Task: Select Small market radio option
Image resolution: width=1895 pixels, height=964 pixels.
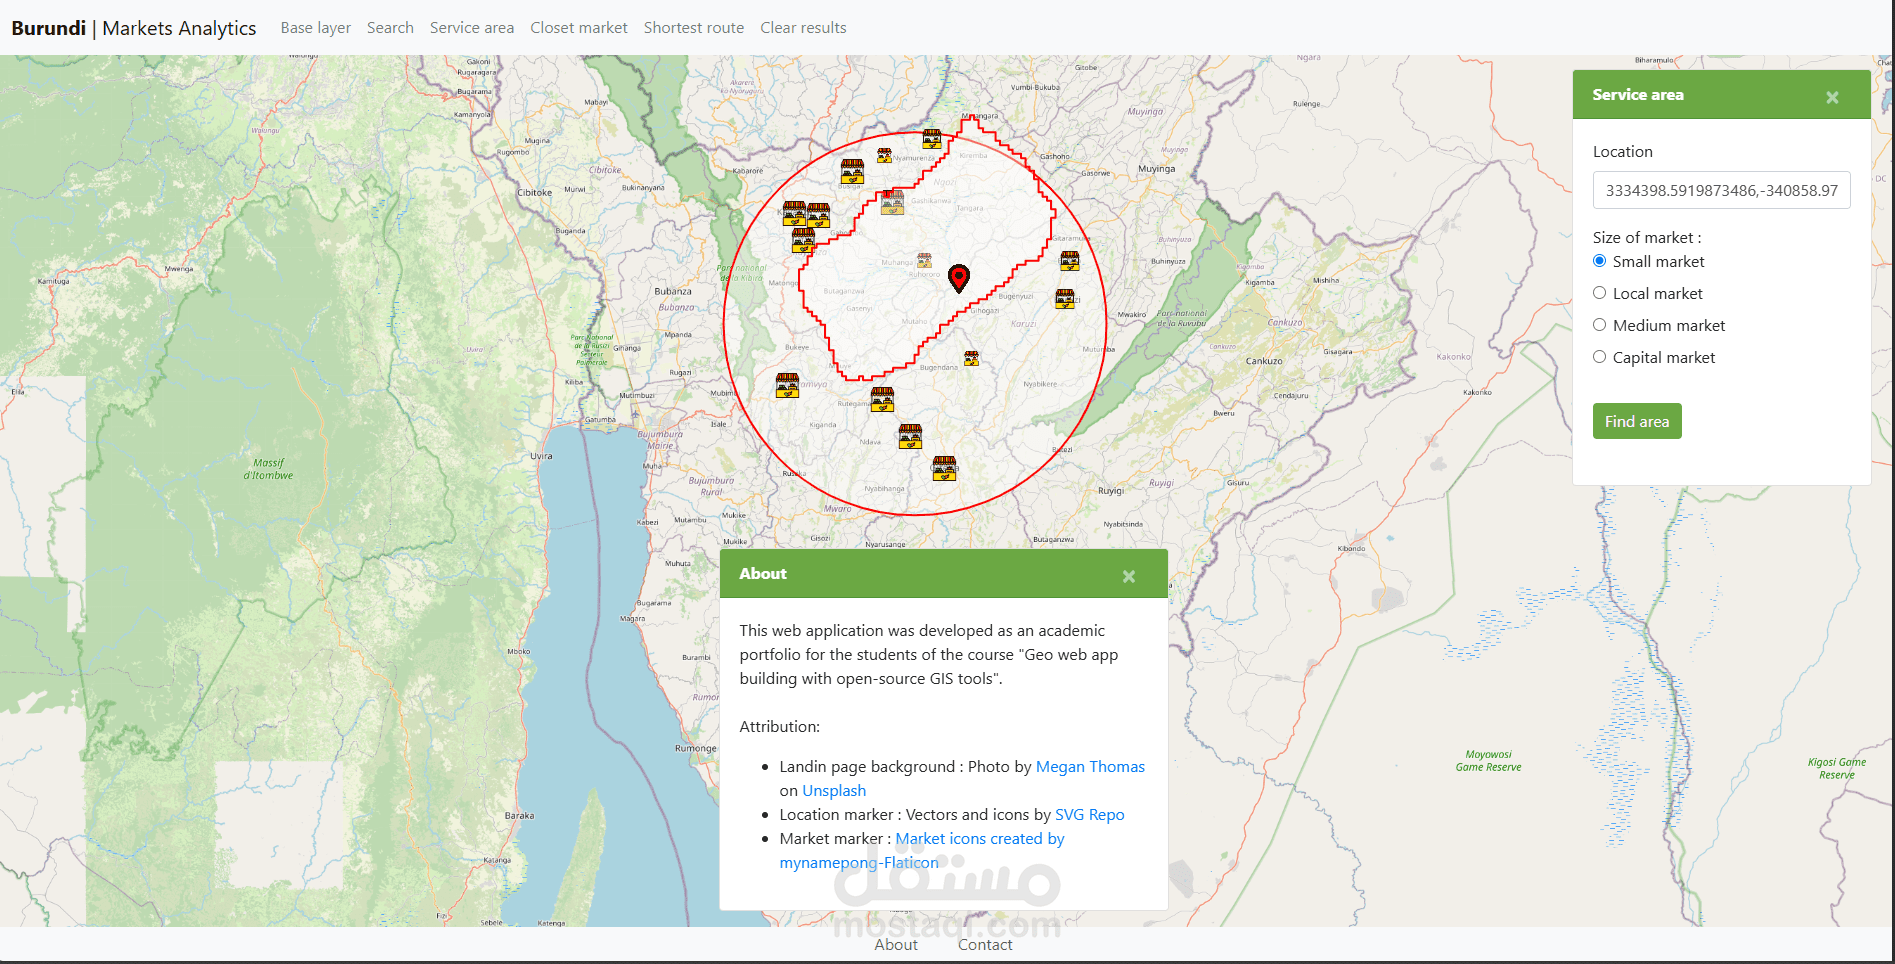Action: click(1600, 261)
